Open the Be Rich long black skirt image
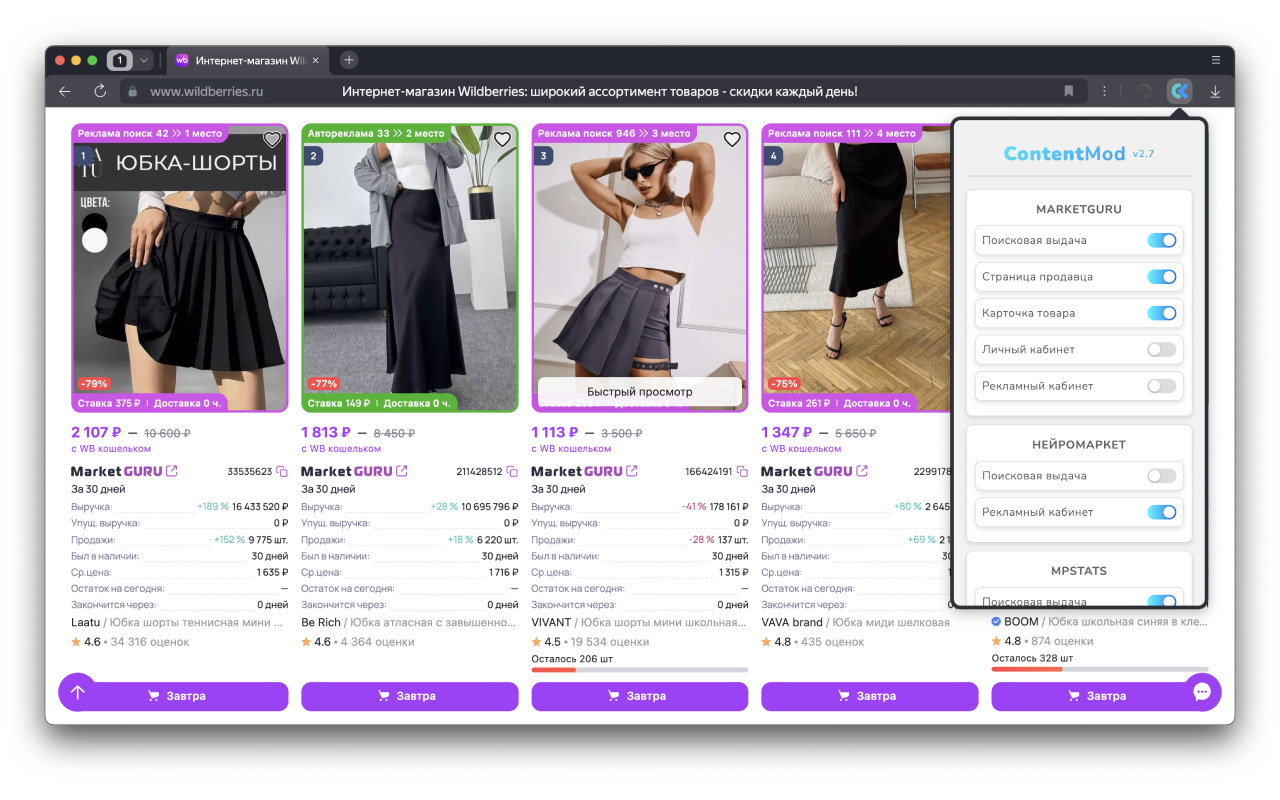 pyautogui.click(x=410, y=268)
